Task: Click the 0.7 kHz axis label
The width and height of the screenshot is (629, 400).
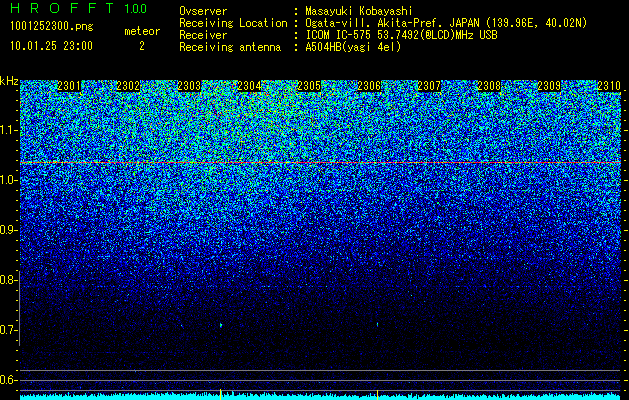Action: pos(9,330)
